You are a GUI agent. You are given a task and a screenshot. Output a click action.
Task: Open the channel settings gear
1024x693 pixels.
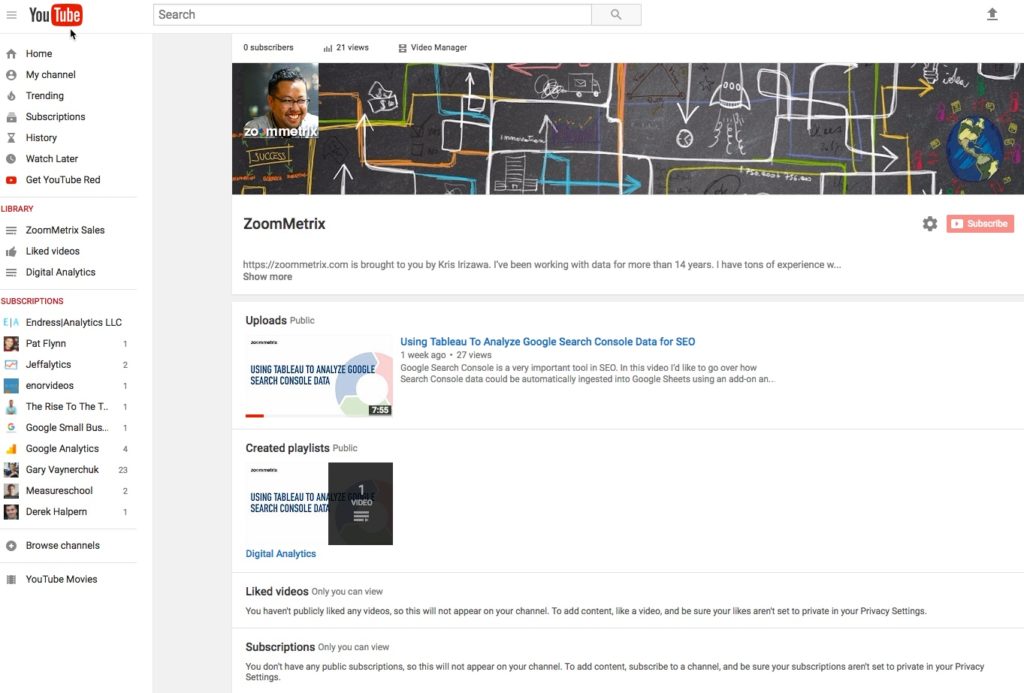(930, 223)
